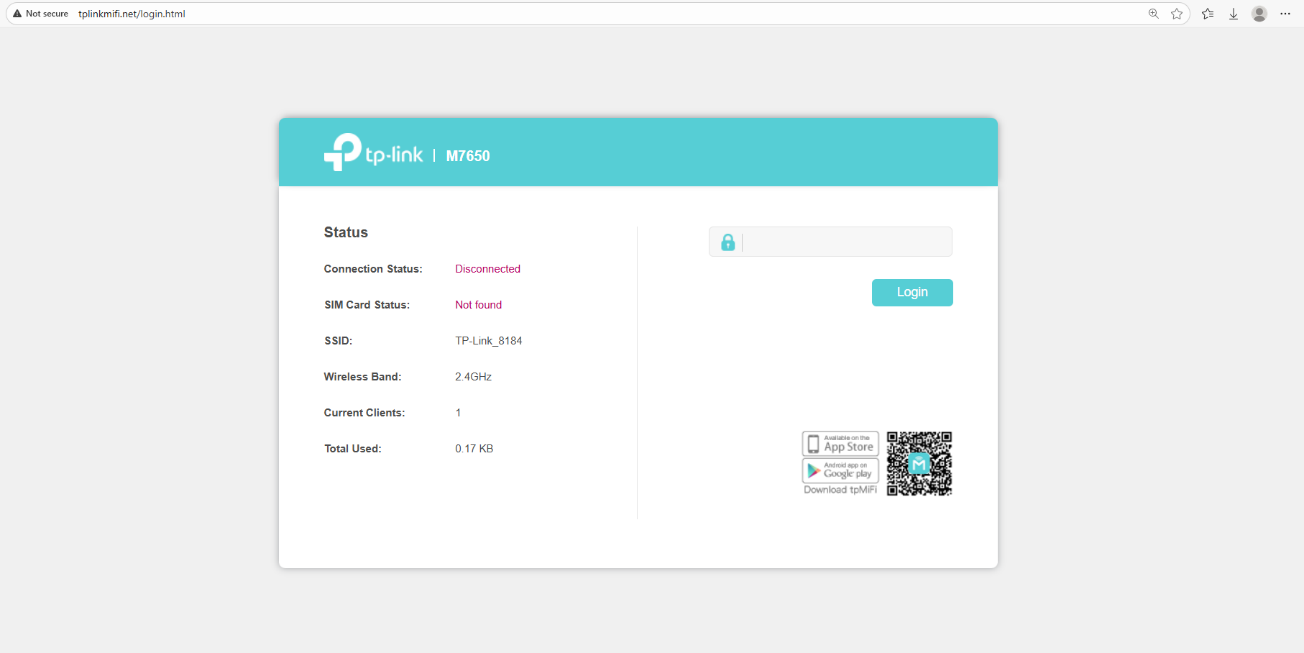The height and width of the screenshot is (653, 1304).
Task: Click the green lock icon beside password field
Action: pos(728,242)
